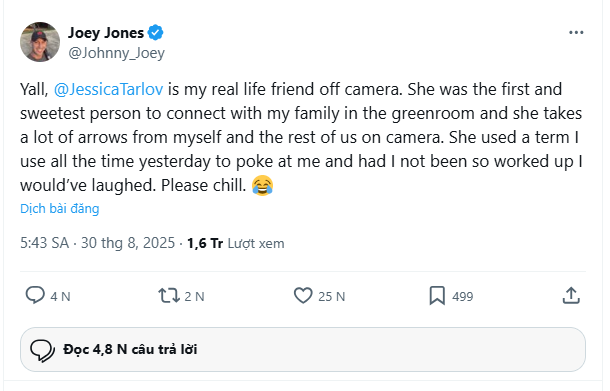Click the reply speech bubble icon
610x391 pixels.
[x=35, y=295]
